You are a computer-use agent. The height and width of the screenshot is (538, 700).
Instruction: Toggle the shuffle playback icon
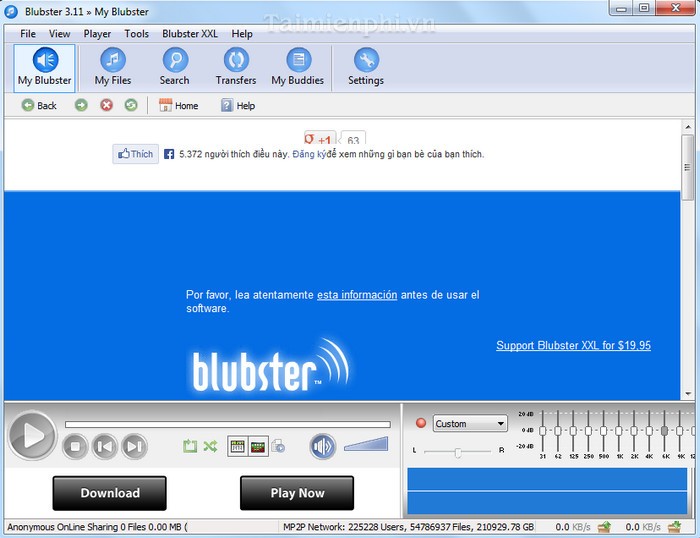[210, 446]
